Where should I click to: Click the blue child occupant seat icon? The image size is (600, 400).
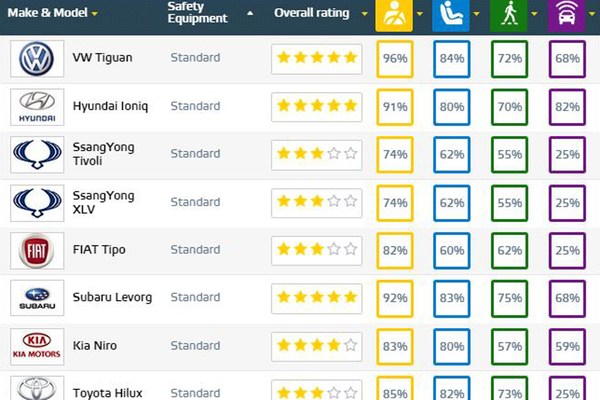tap(451, 15)
